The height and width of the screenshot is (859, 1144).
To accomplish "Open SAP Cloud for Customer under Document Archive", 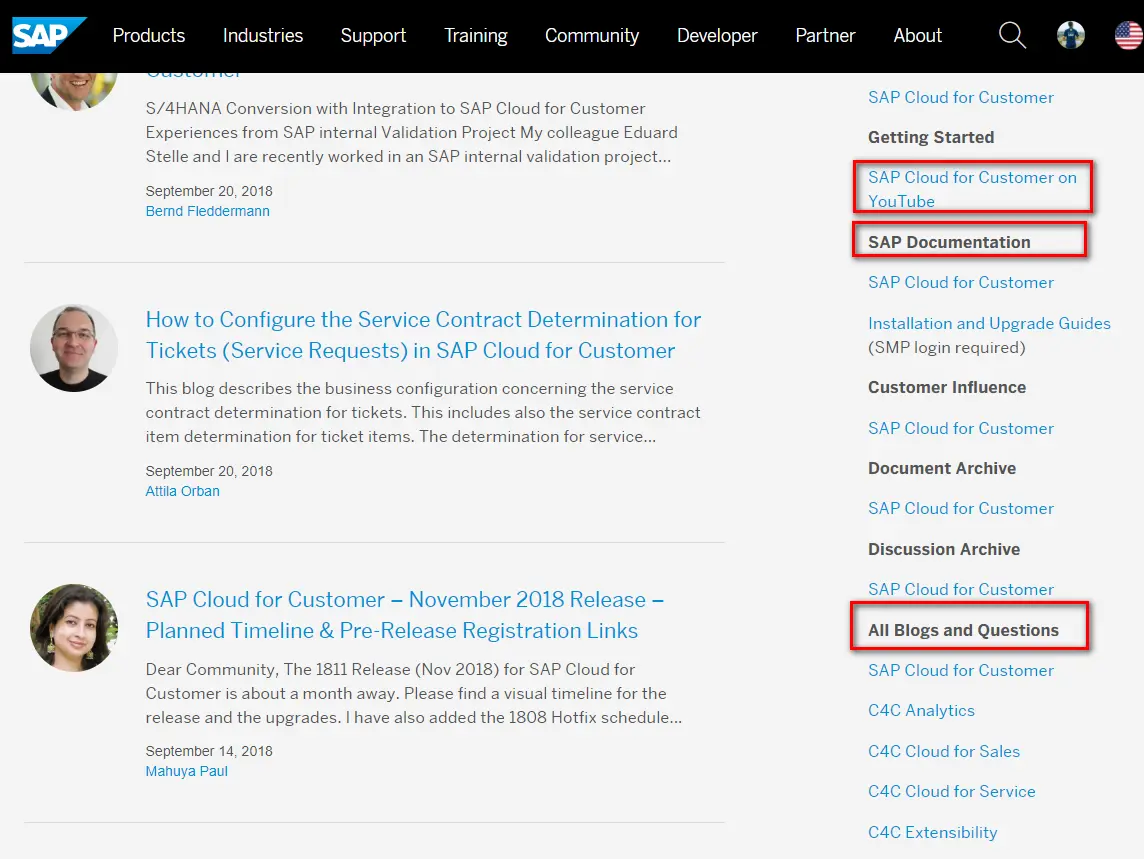I will (961, 509).
